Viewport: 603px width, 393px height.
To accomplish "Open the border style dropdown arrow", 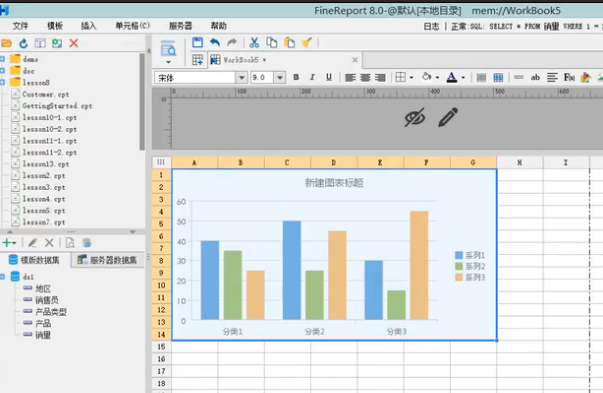I will tap(411, 78).
